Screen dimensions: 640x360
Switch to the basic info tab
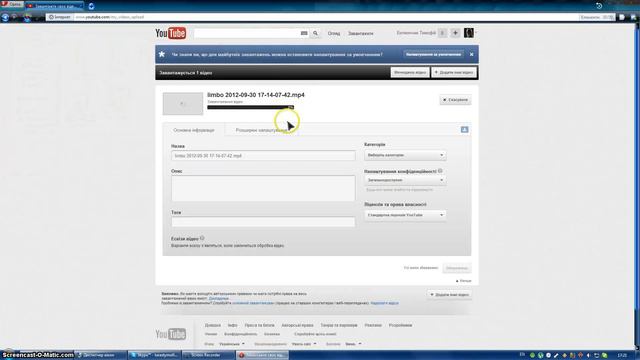[194, 130]
